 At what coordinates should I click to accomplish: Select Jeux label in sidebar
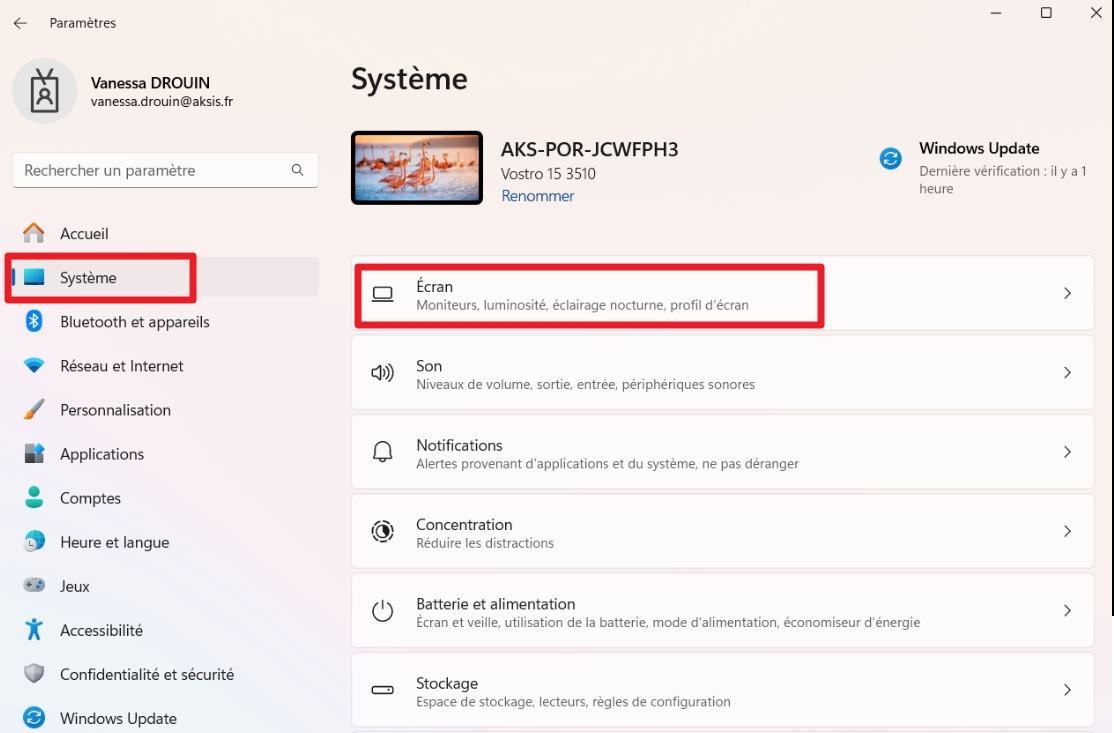click(75, 586)
